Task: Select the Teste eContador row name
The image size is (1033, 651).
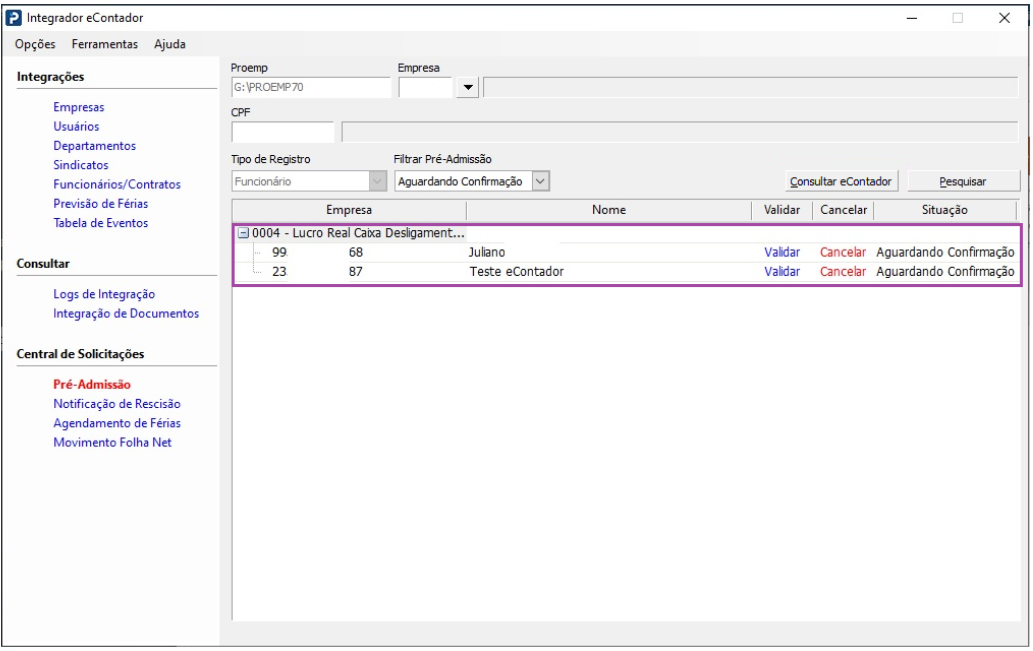Action: tap(516, 271)
